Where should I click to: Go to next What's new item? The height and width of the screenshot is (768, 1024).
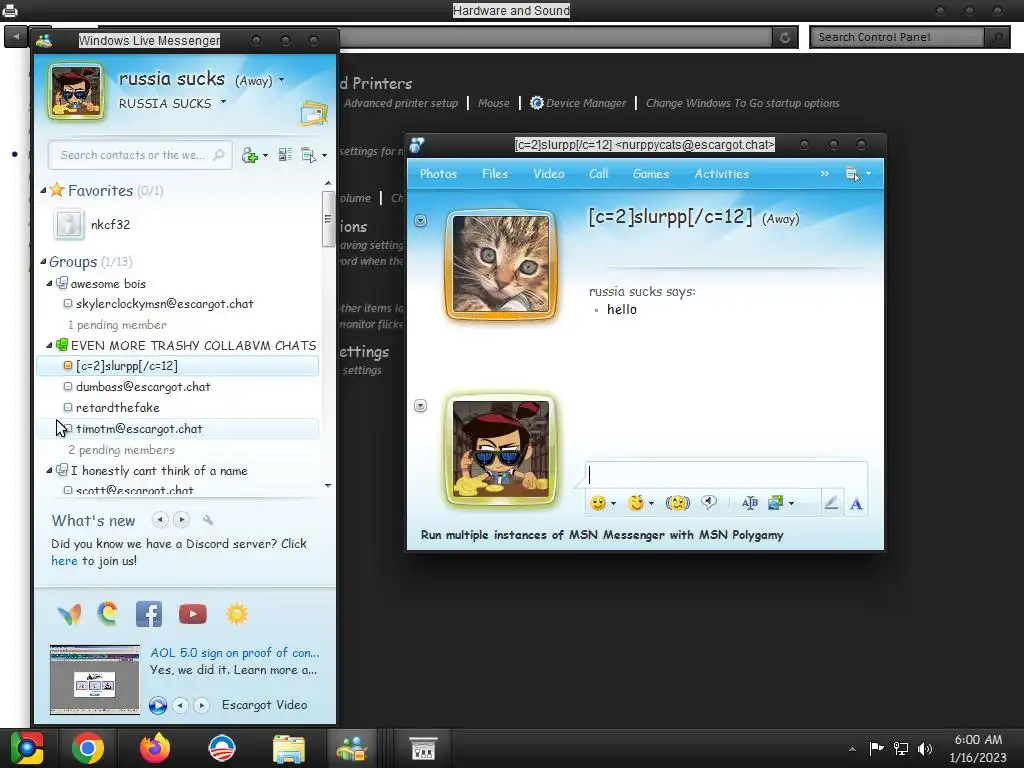(182, 520)
